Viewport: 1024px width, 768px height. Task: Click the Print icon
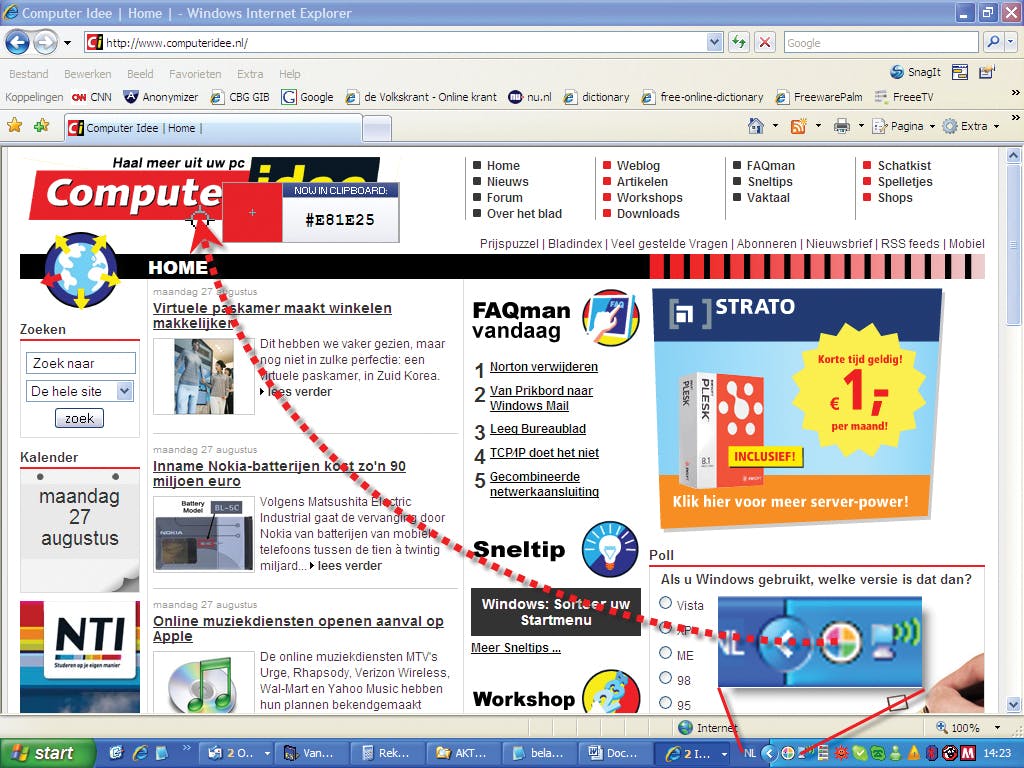click(x=841, y=126)
